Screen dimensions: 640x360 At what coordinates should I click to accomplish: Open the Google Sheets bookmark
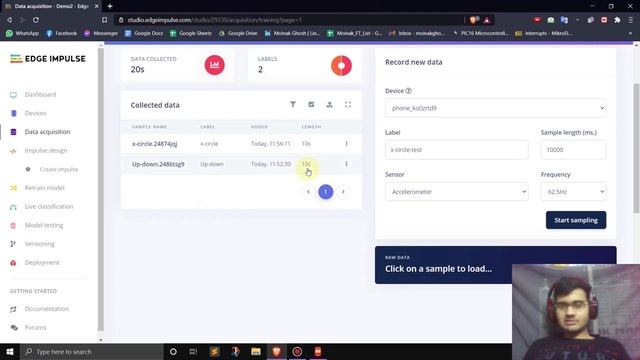[191, 33]
